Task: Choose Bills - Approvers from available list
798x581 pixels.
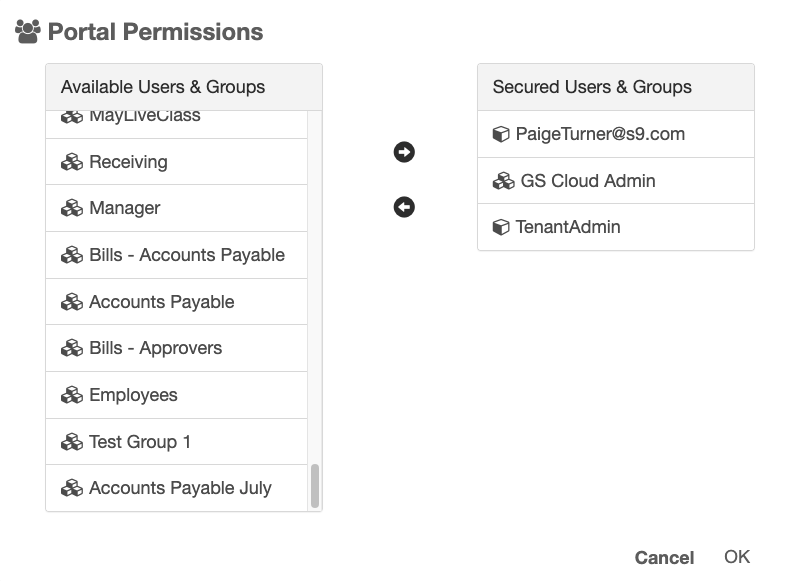Action: pyautogui.click(x=155, y=348)
